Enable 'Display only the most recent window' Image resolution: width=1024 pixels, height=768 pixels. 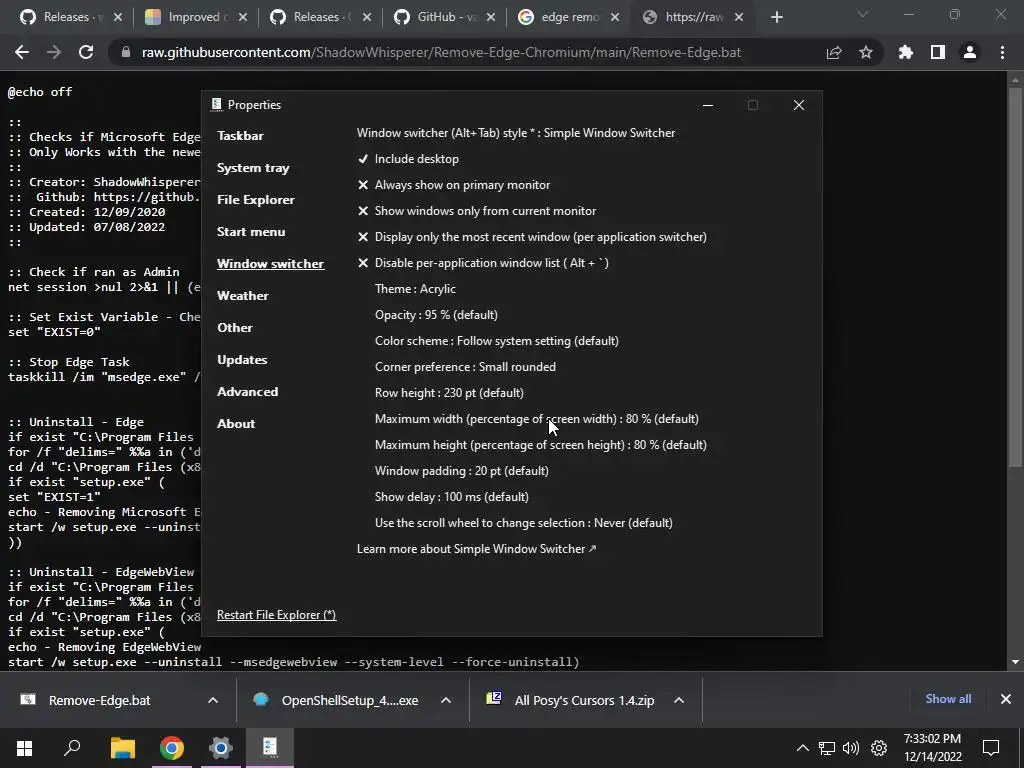(532, 237)
